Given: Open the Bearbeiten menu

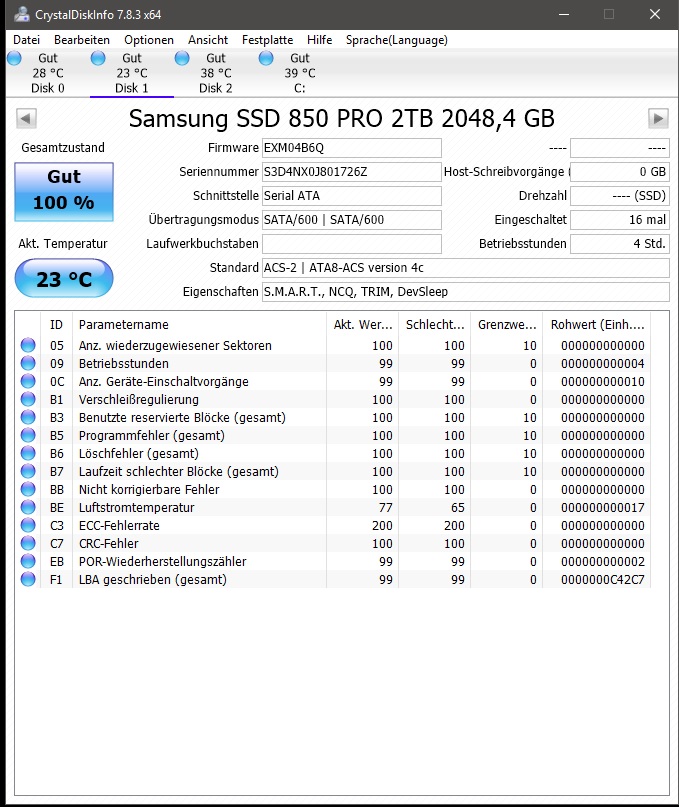Looking at the screenshot, I should 81,40.
